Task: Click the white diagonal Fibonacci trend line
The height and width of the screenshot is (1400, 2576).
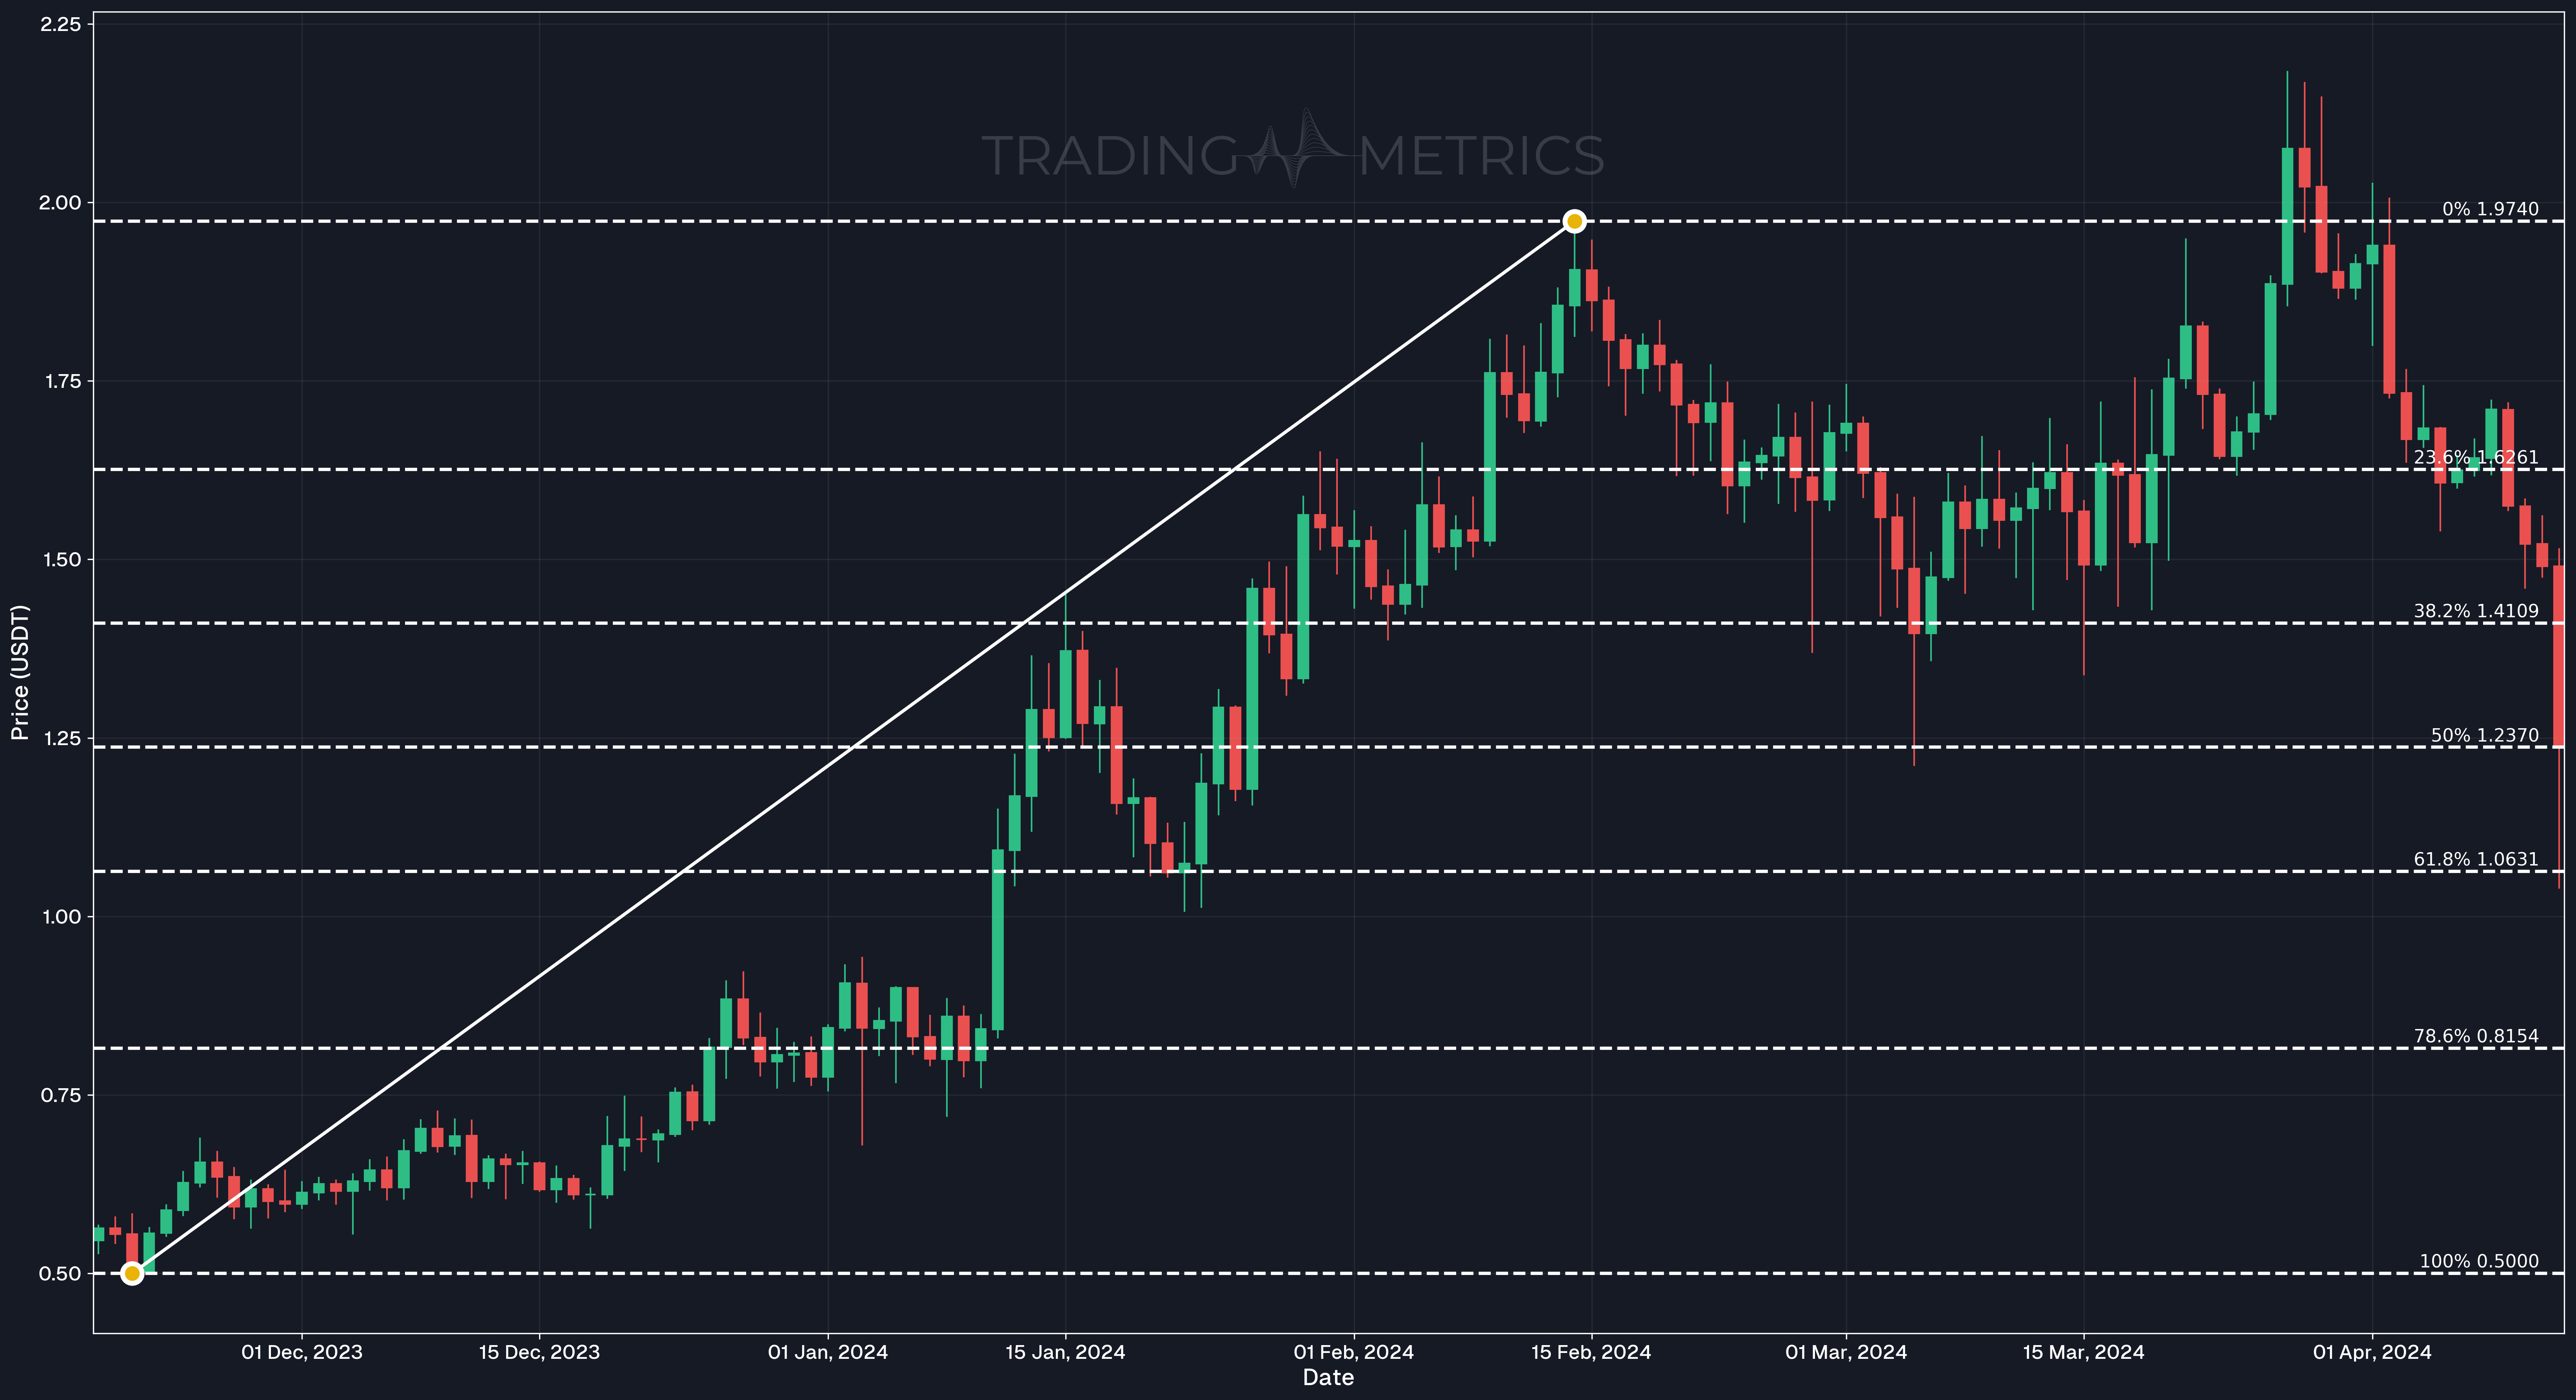Action: [853, 747]
